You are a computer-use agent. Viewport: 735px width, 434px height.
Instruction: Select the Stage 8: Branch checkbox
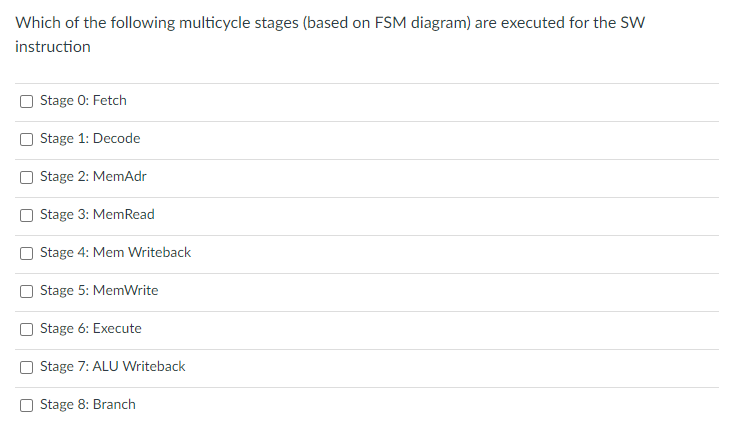coord(26,405)
